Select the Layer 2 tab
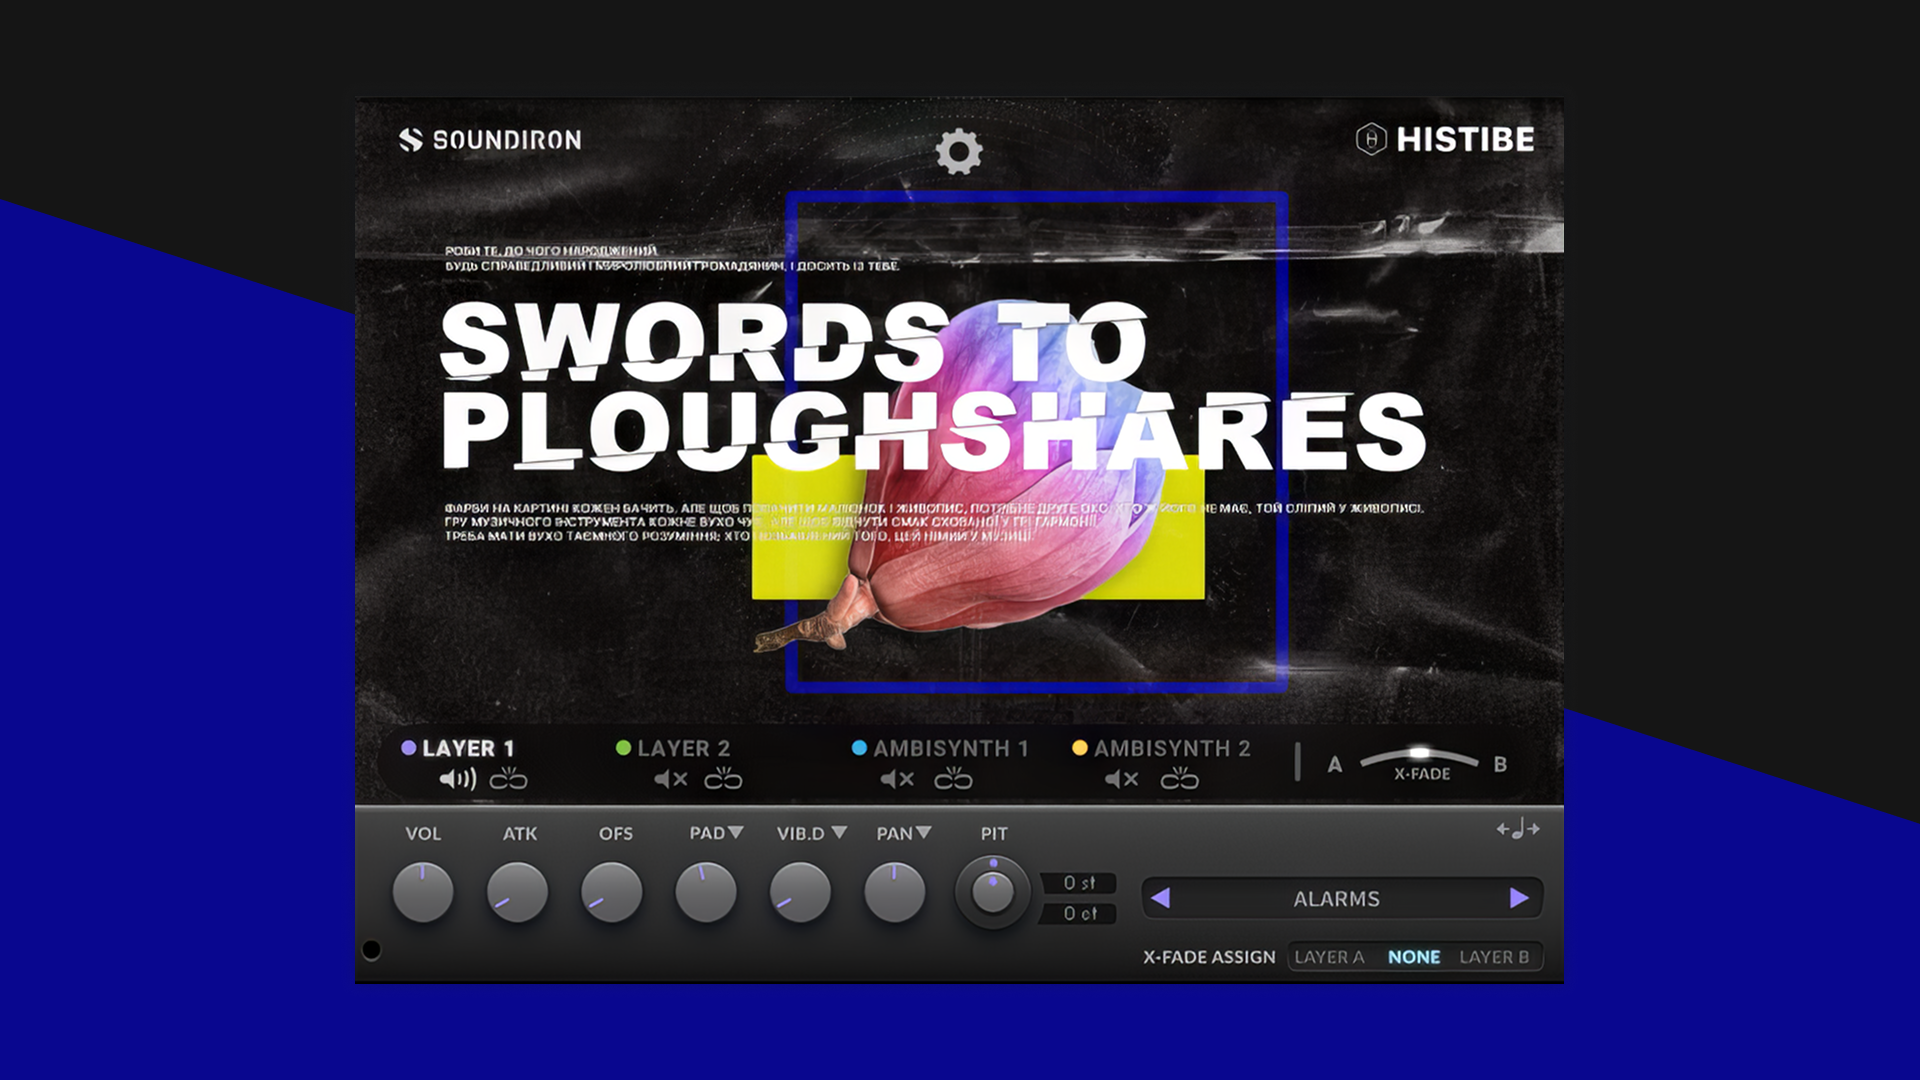 point(685,746)
